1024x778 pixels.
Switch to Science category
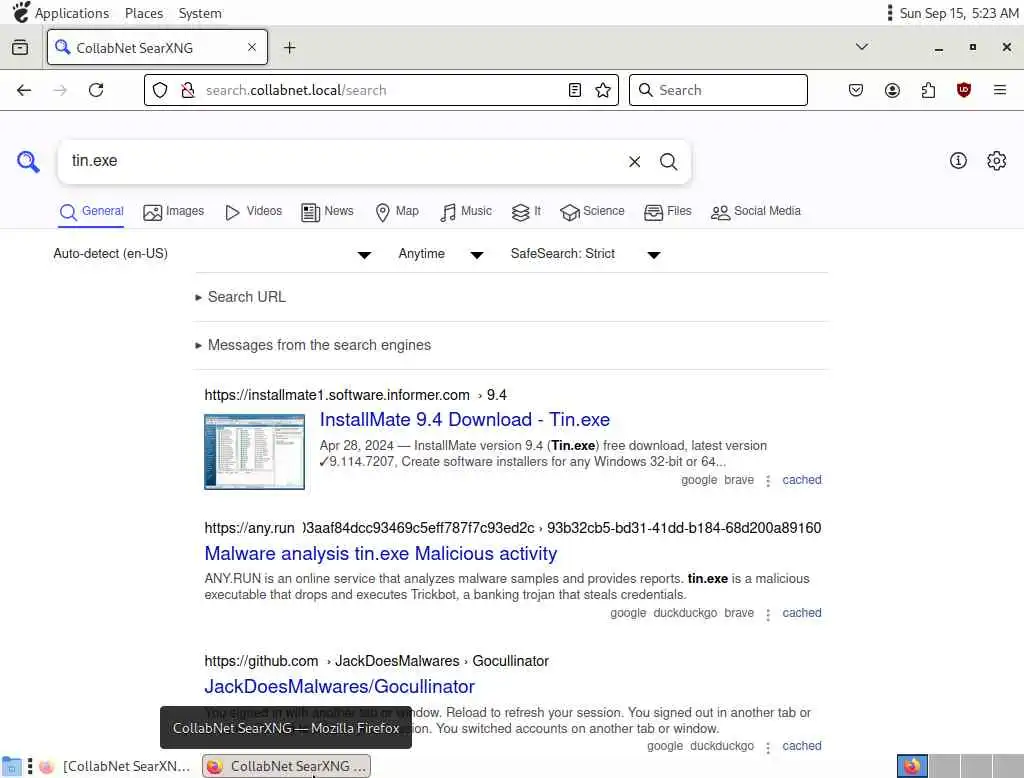(x=592, y=212)
